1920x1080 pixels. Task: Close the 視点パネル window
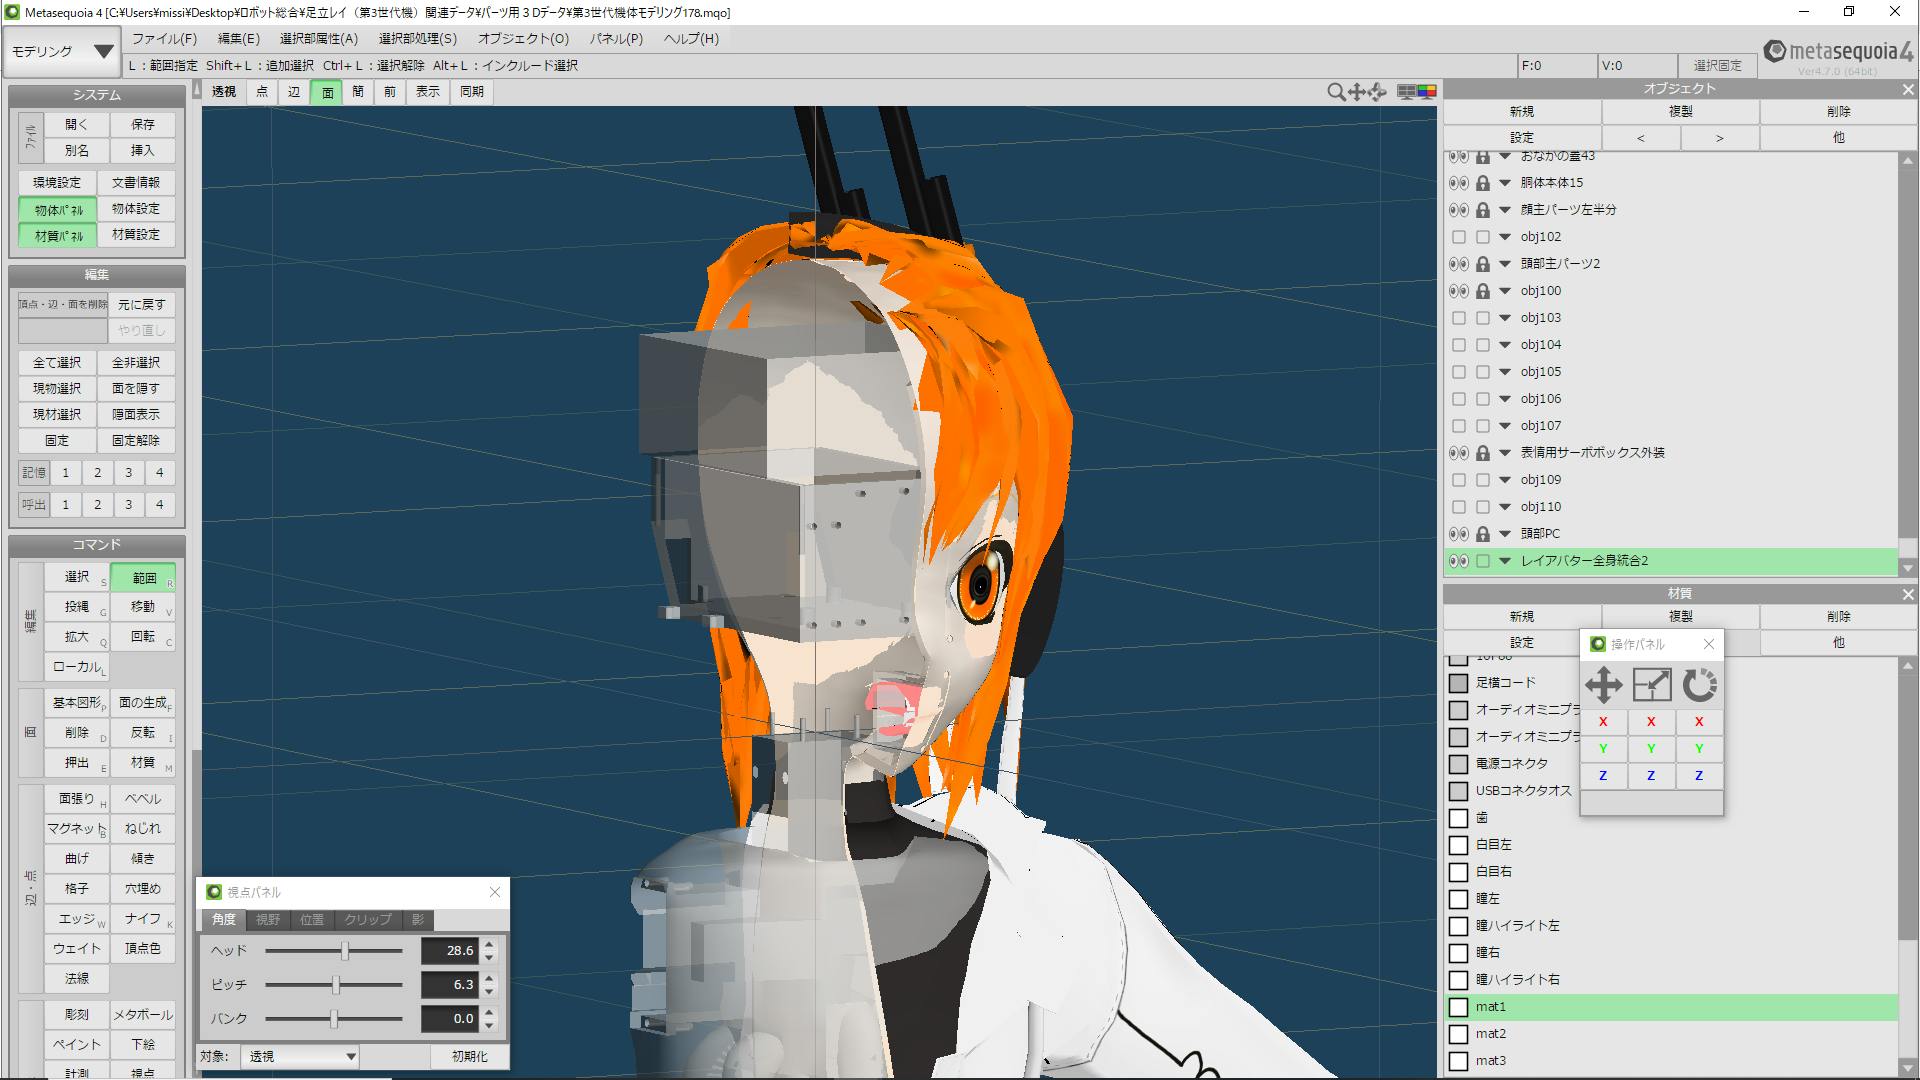[x=494, y=892]
